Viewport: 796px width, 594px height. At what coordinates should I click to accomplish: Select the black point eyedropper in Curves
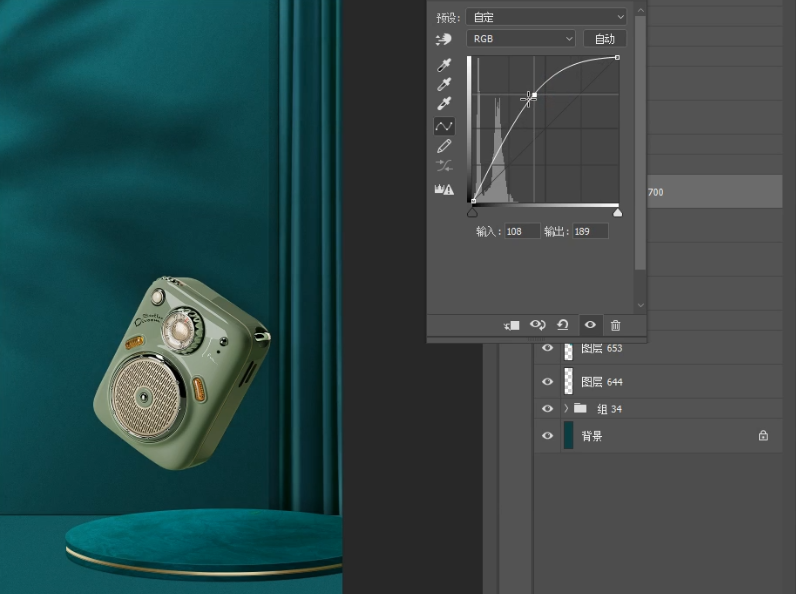(444, 65)
